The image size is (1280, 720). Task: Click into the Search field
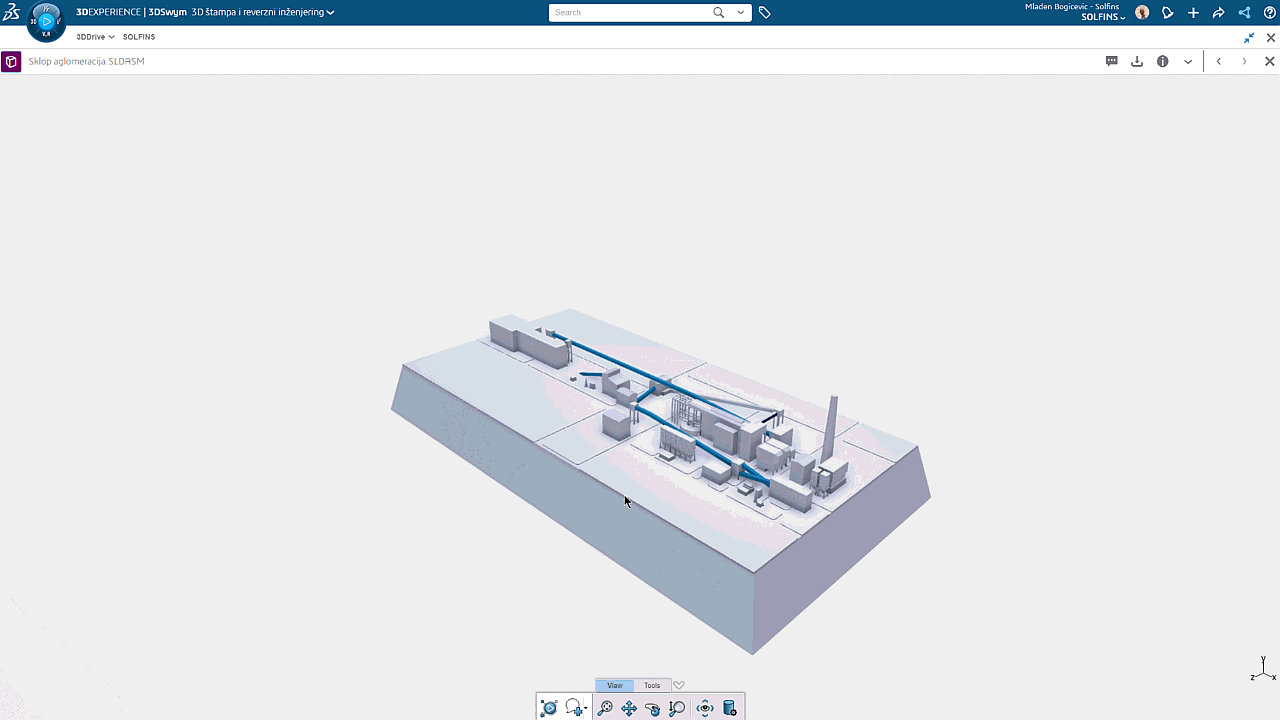point(630,13)
